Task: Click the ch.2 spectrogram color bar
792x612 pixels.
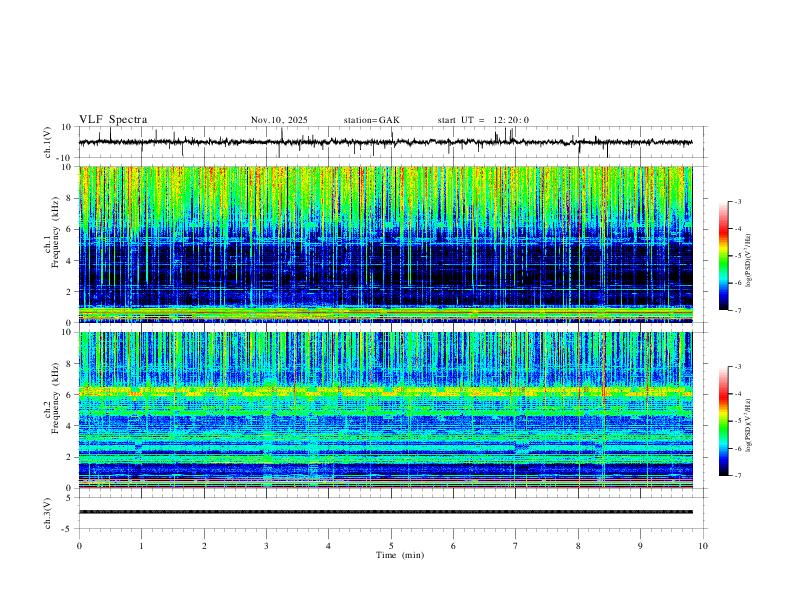Action: pyautogui.click(x=723, y=421)
